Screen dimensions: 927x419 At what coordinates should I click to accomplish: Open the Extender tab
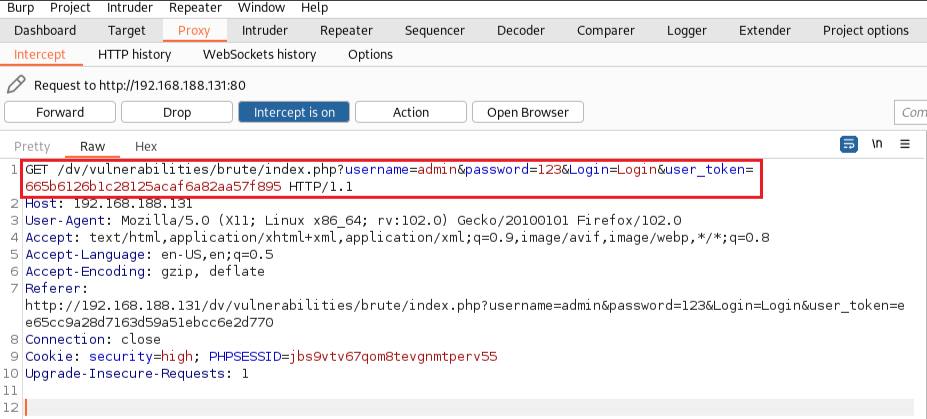click(765, 31)
